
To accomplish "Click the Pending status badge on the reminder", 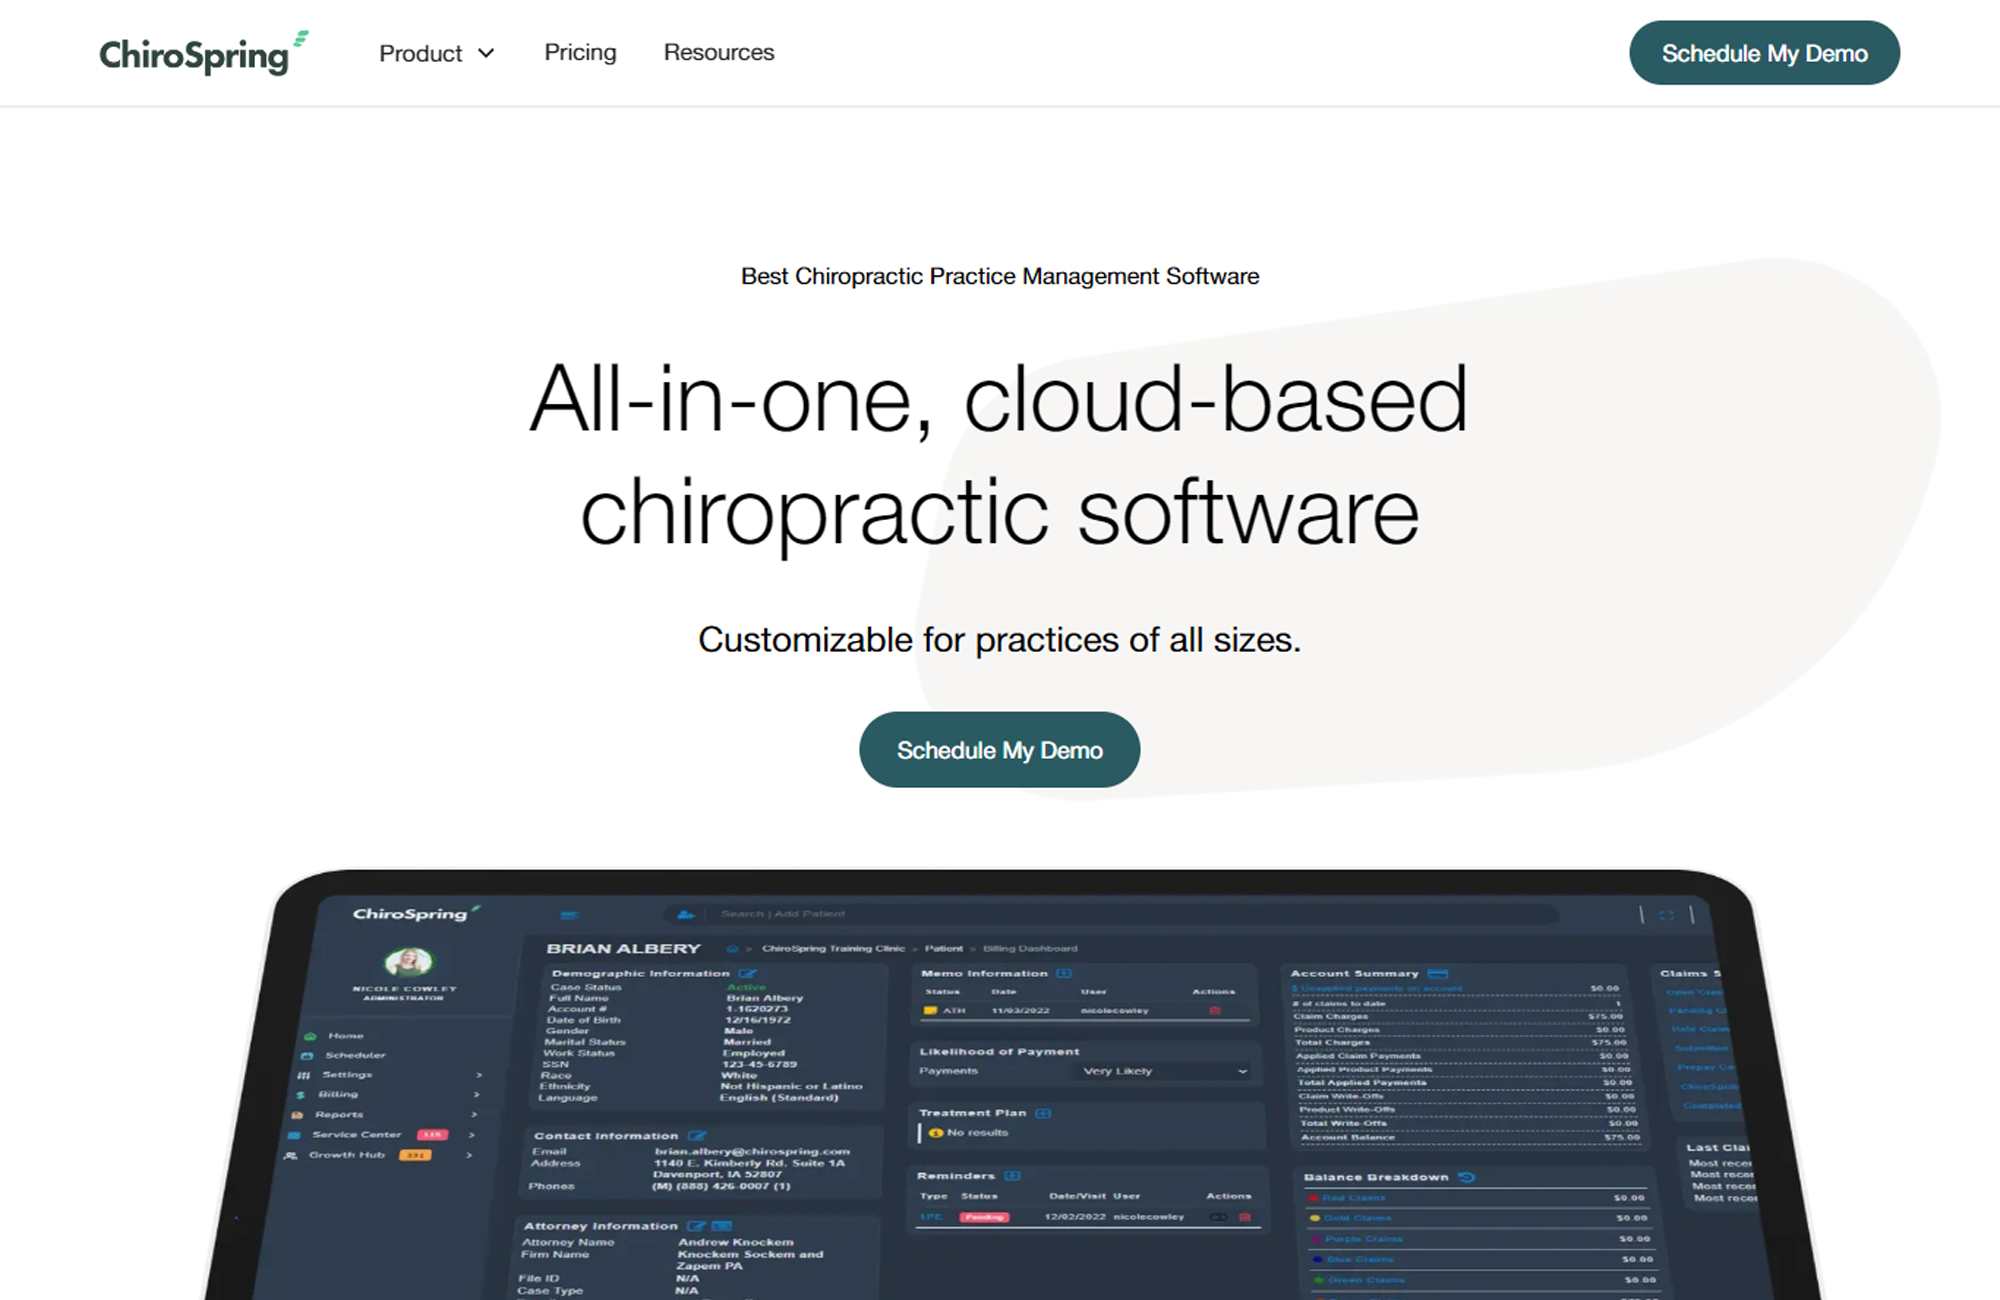I will pyautogui.click(x=984, y=1217).
